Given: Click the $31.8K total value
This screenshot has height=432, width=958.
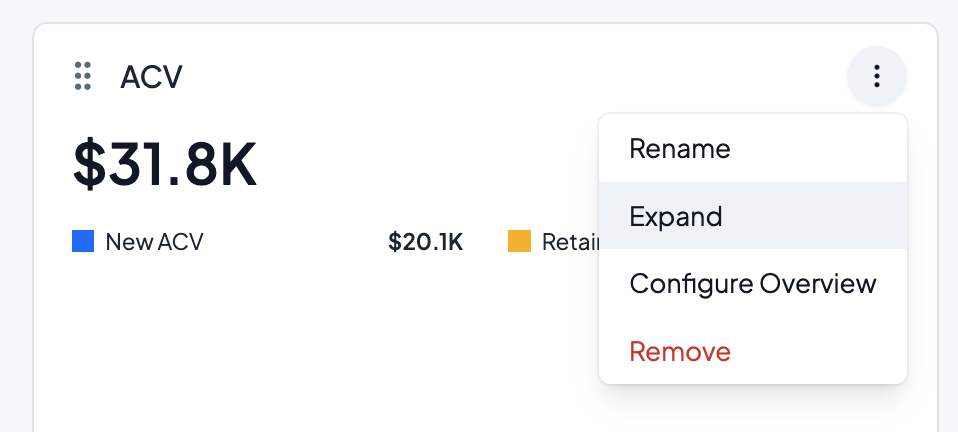Looking at the screenshot, I should click(x=165, y=165).
